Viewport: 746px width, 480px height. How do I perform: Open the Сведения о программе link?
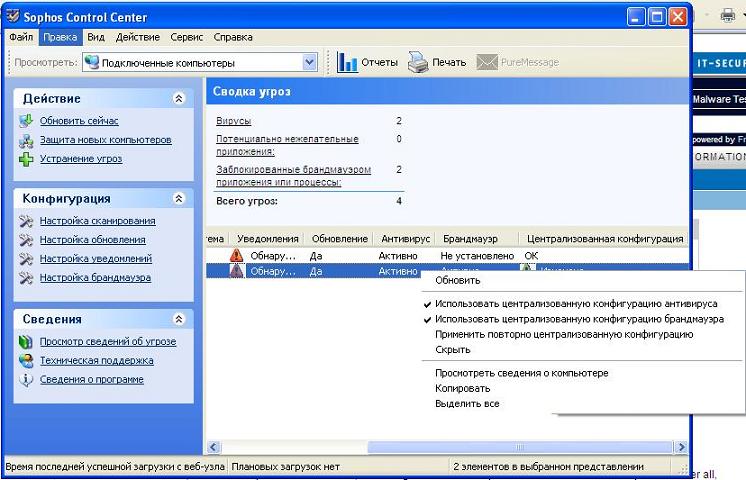tap(92, 380)
